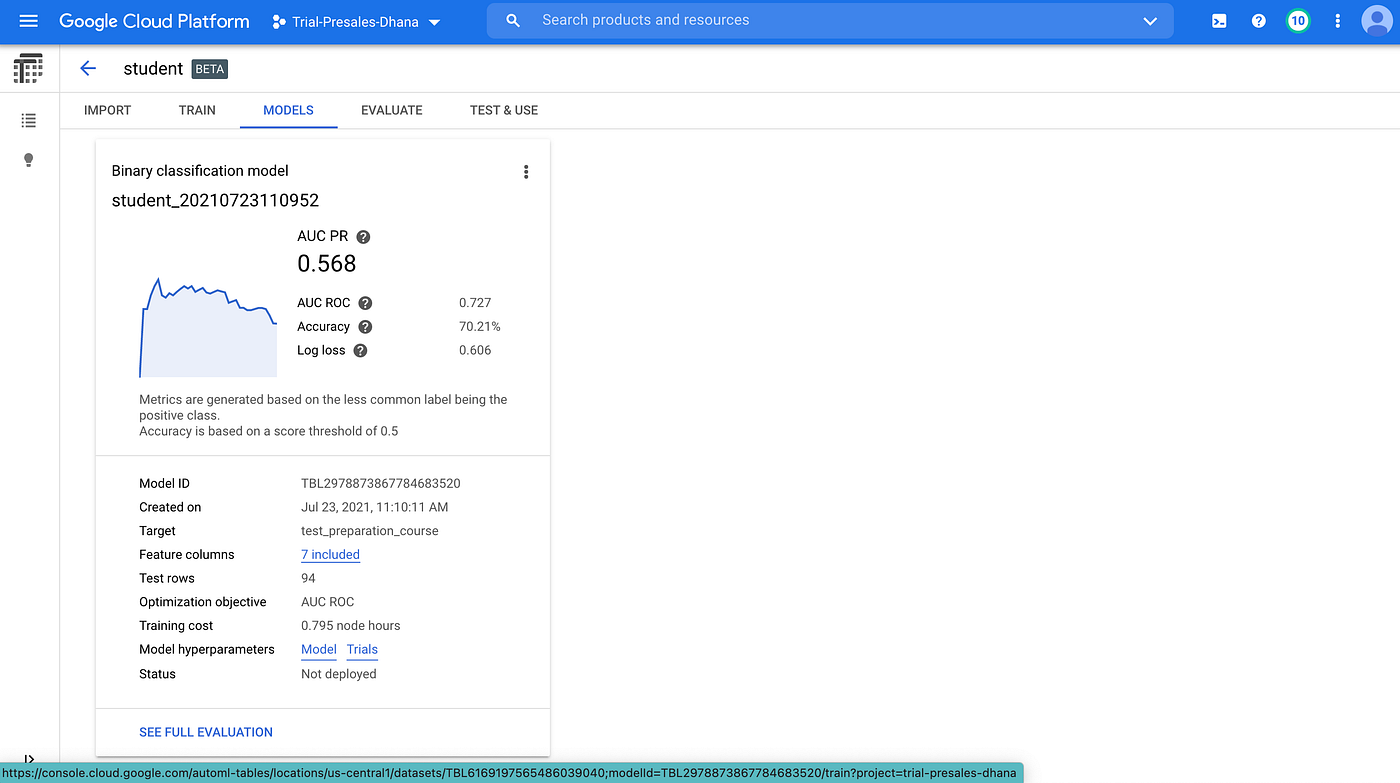View the 10 pending notifications

click(x=1297, y=20)
